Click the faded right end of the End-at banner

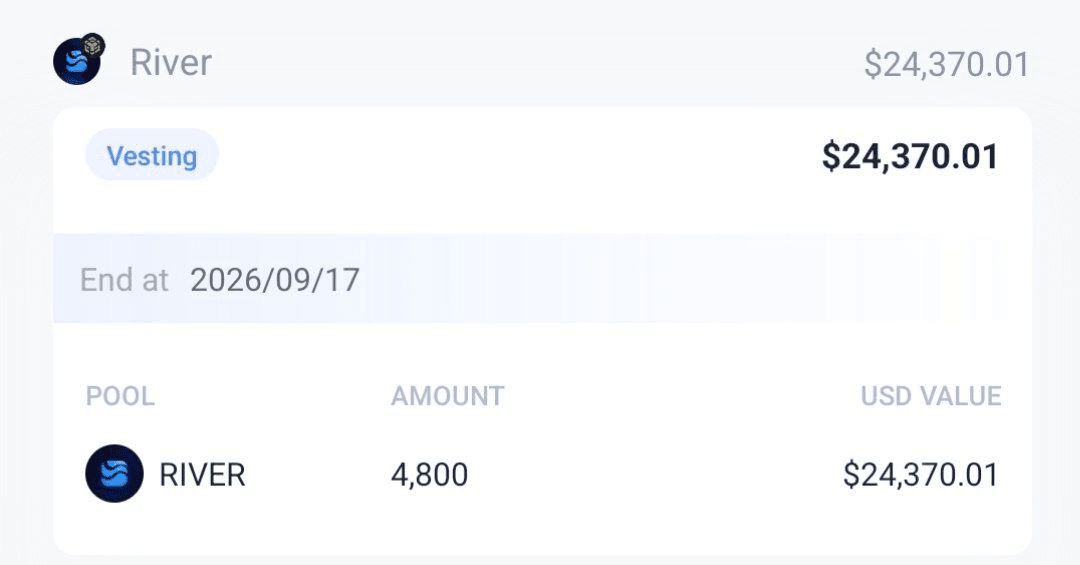[x=960, y=279]
